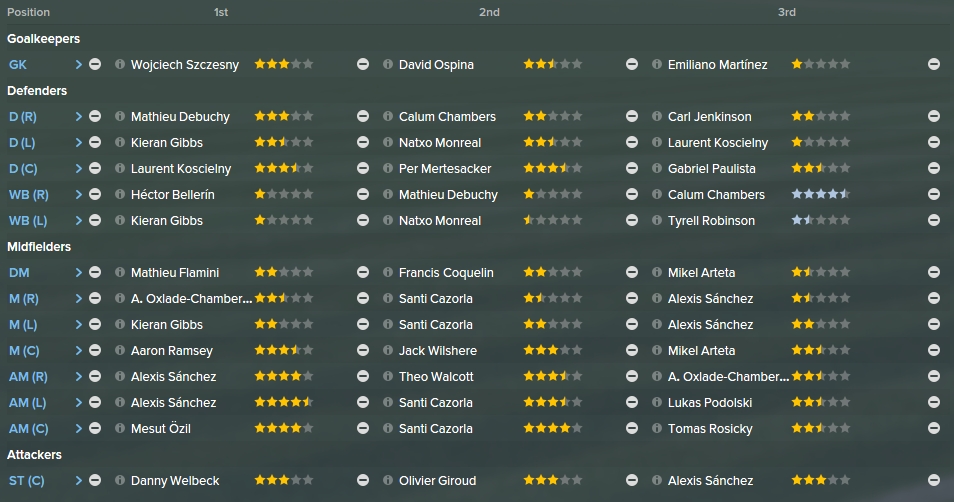The image size is (954, 502).
Task: Open the info icon beside Theo Walcott
Action: pyautogui.click(x=388, y=377)
